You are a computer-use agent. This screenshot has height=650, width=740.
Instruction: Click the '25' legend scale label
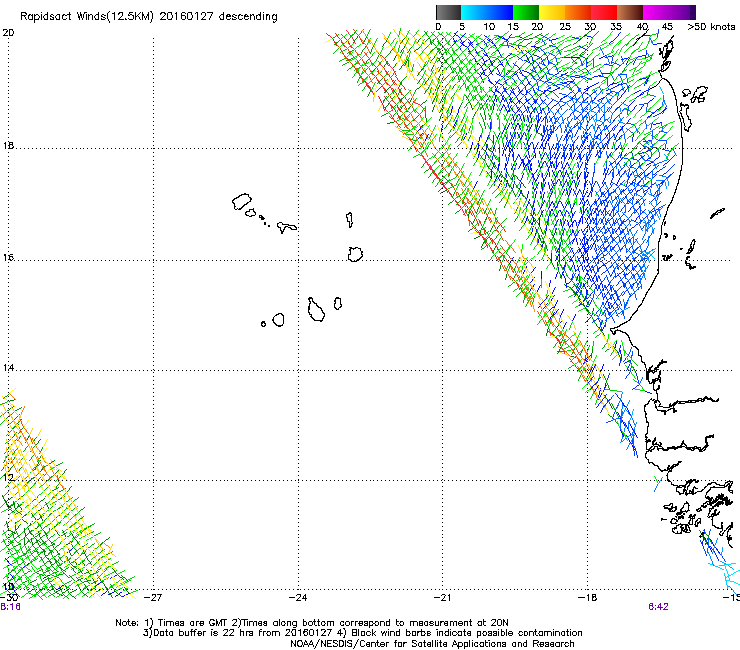tap(565, 27)
